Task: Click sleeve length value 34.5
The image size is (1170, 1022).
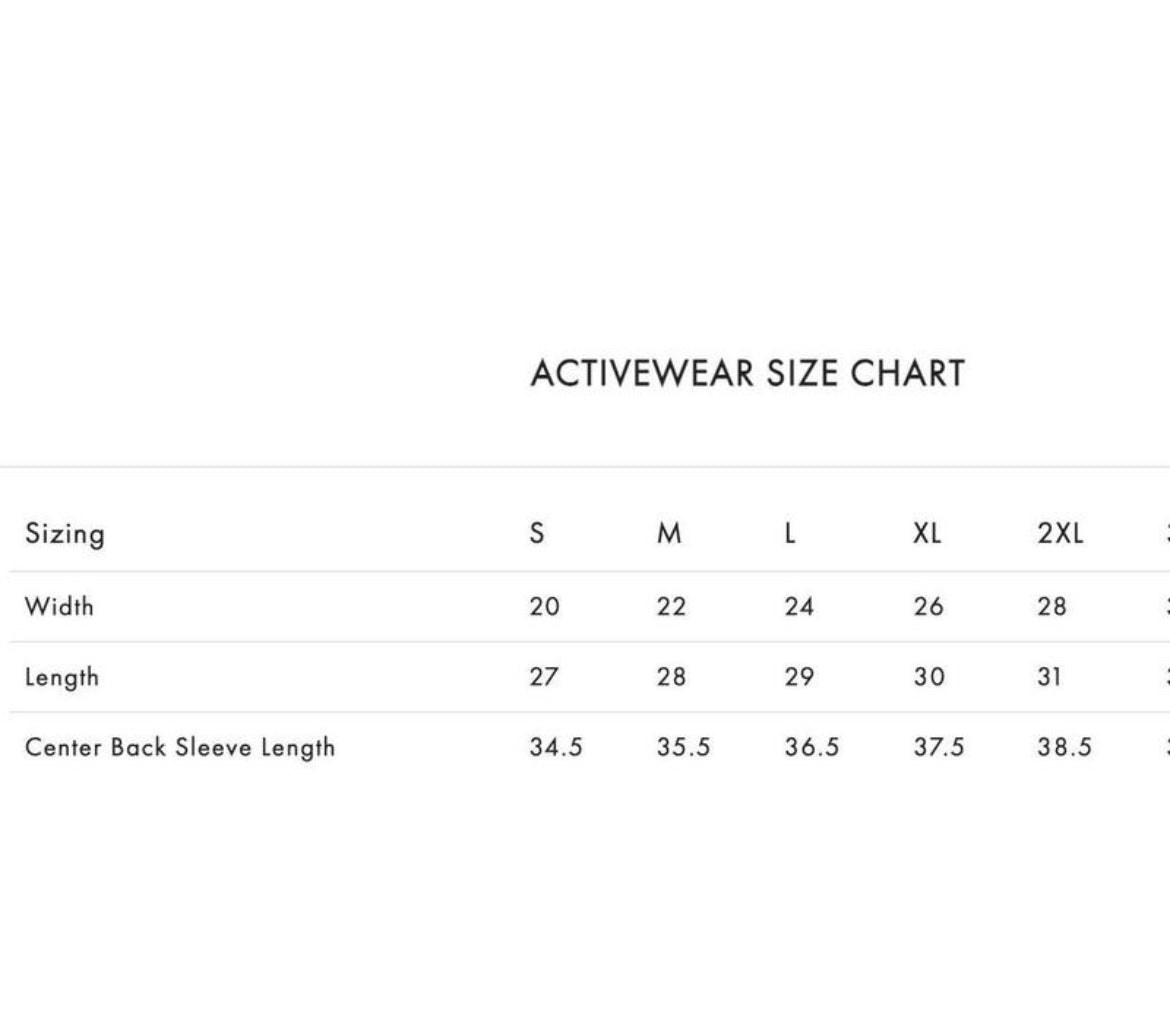Action: click(x=556, y=747)
